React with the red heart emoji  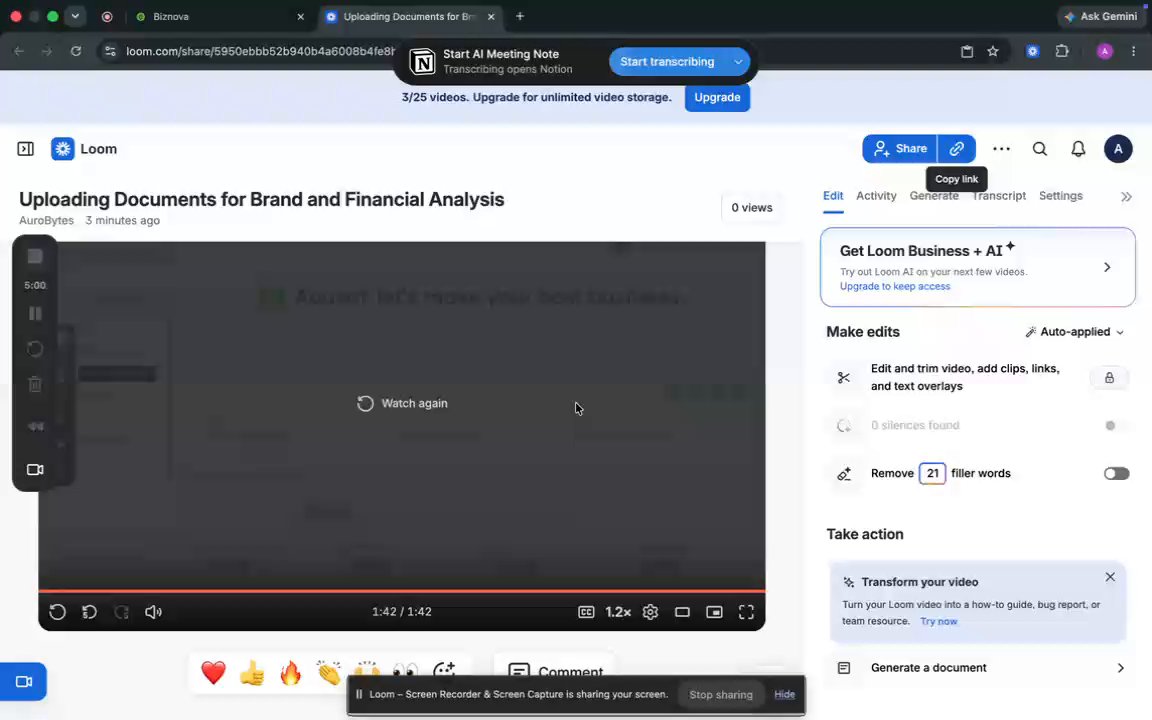(x=213, y=672)
